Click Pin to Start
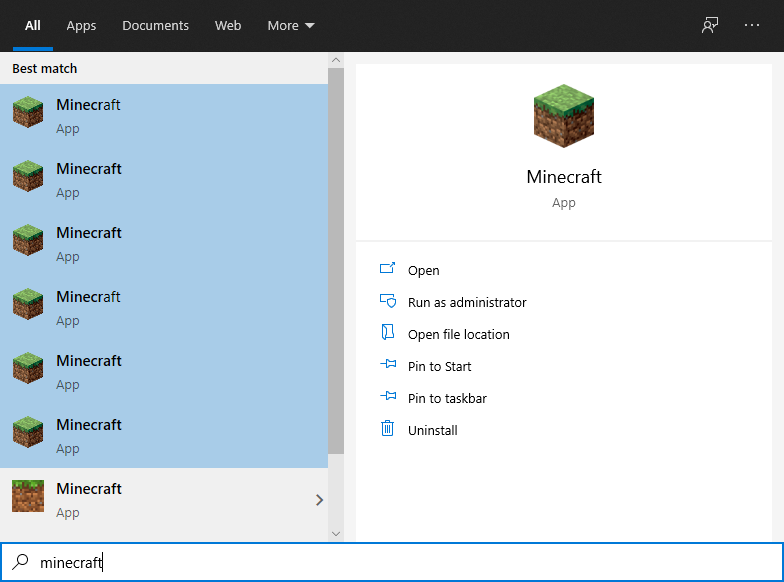 click(x=440, y=366)
